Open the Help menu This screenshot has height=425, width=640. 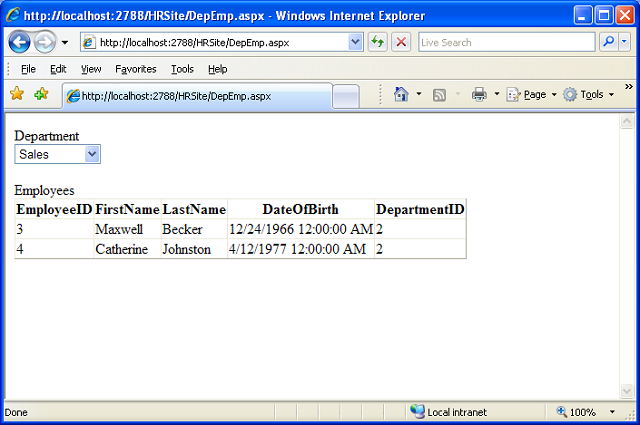tap(218, 69)
